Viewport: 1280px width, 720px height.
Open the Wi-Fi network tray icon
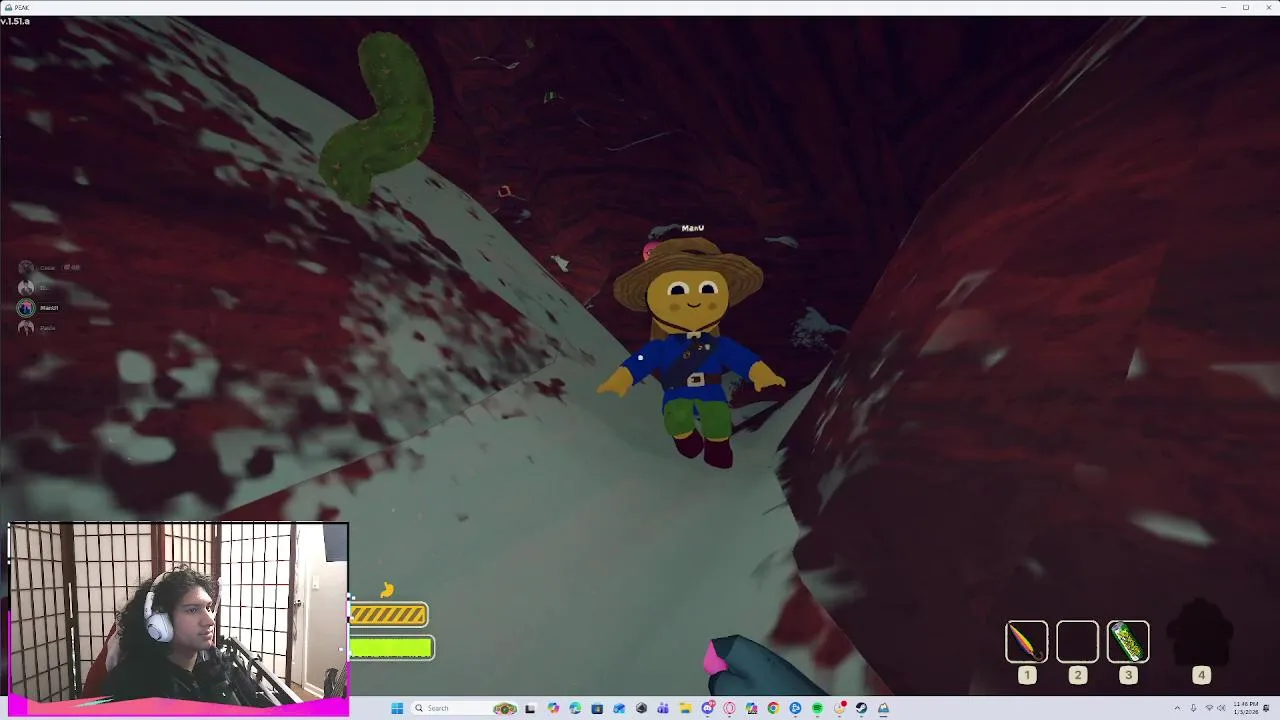1209,708
